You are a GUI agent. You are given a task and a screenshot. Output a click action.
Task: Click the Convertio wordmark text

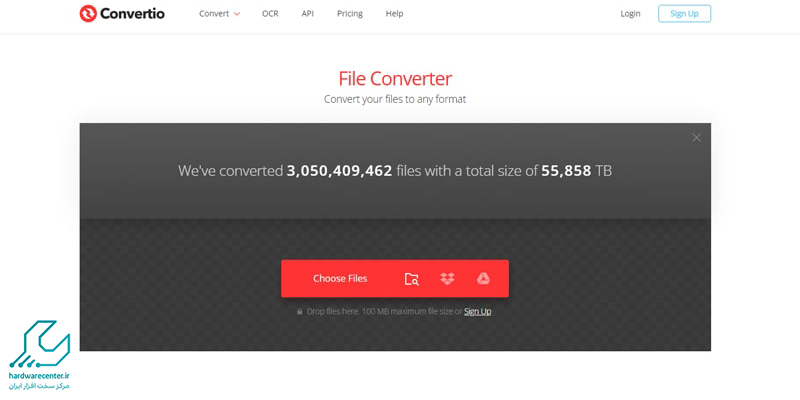pos(132,14)
